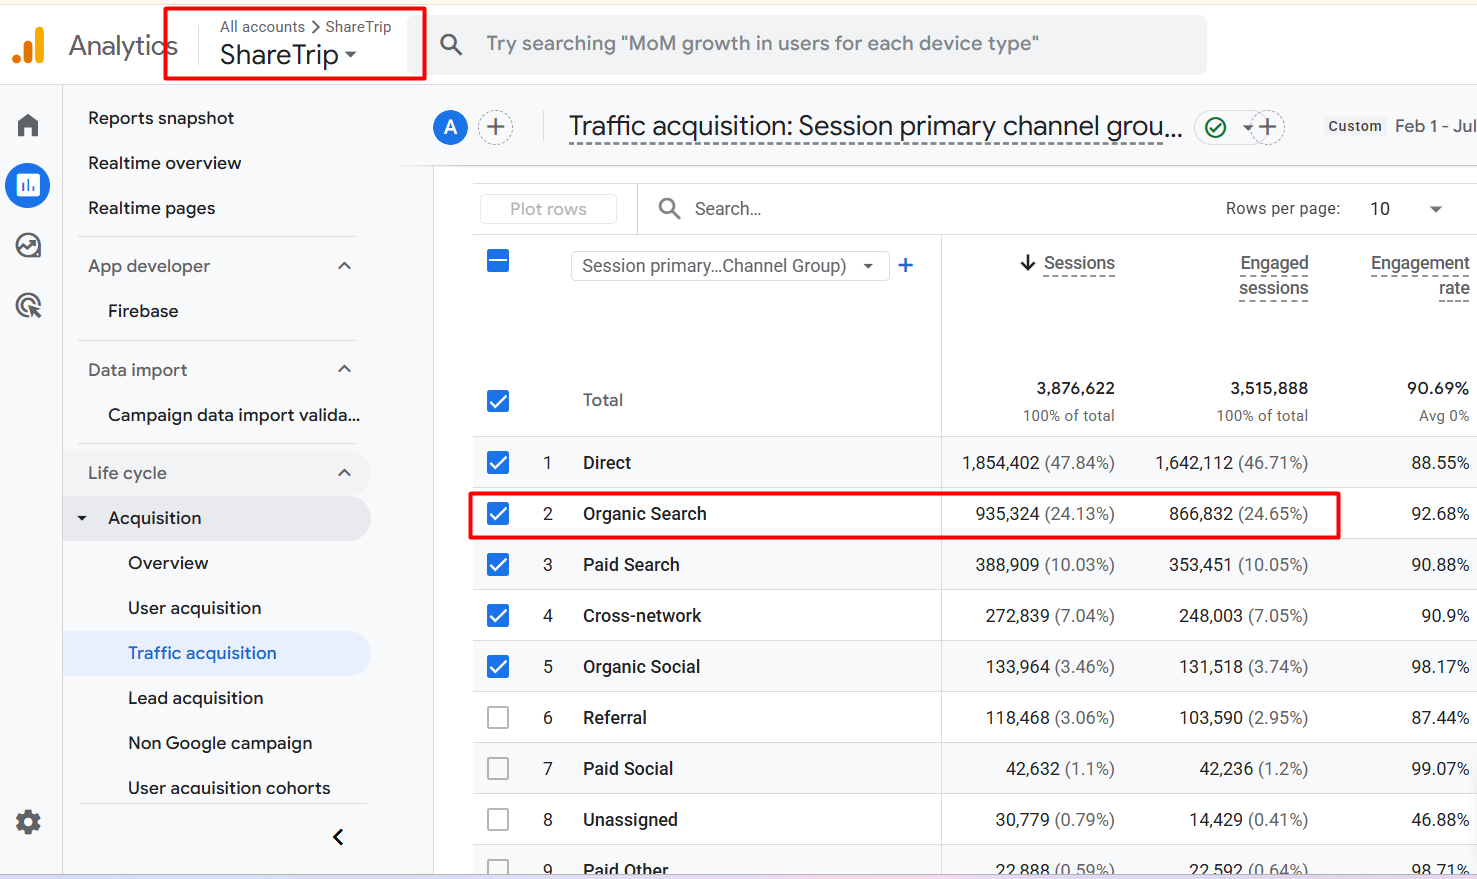The height and width of the screenshot is (879, 1477).
Task: Click the Organic Search channel name
Action: [645, 514]
